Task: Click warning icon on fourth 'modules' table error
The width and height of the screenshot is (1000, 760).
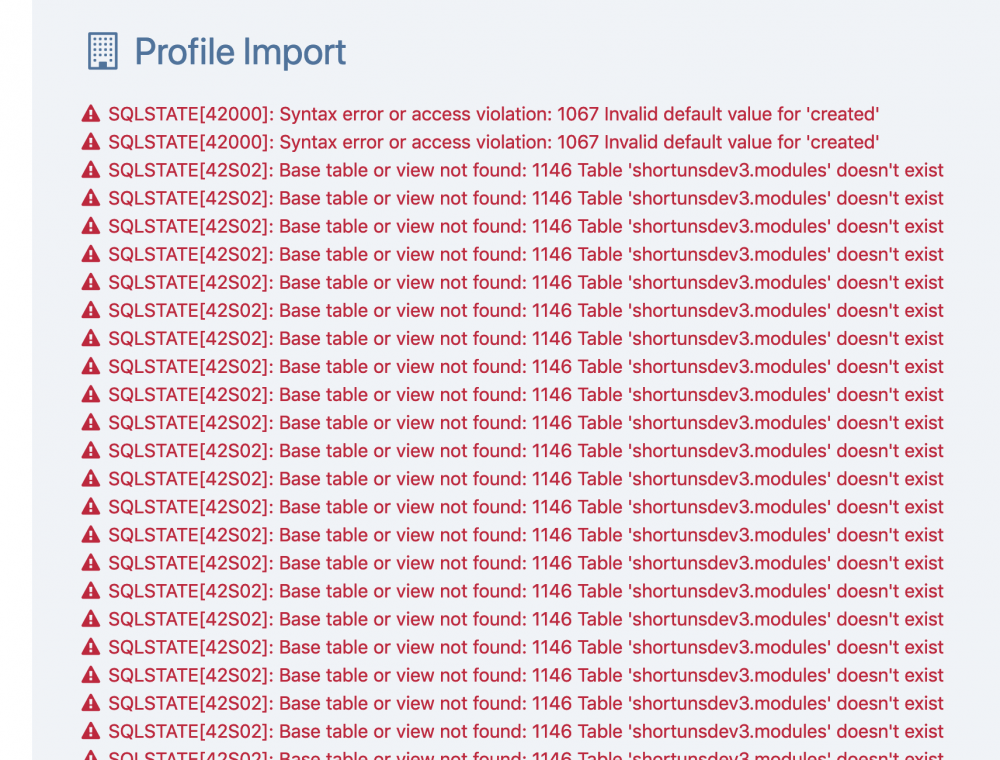Action: (x=91, y=254)
